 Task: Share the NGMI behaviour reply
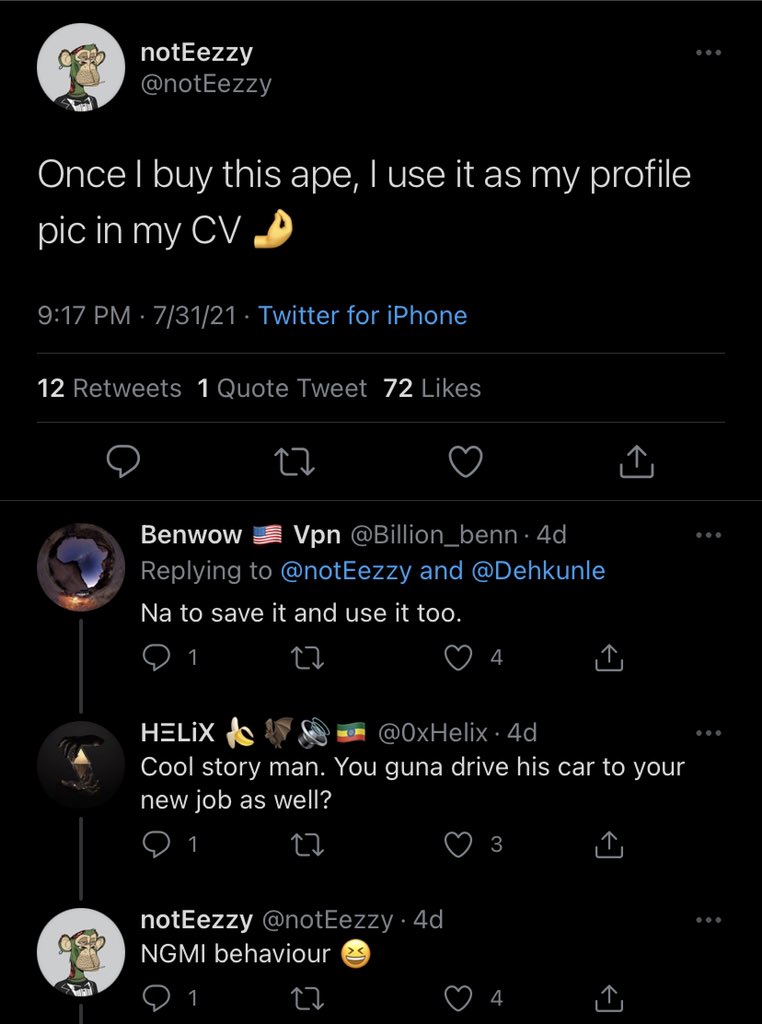609,997
